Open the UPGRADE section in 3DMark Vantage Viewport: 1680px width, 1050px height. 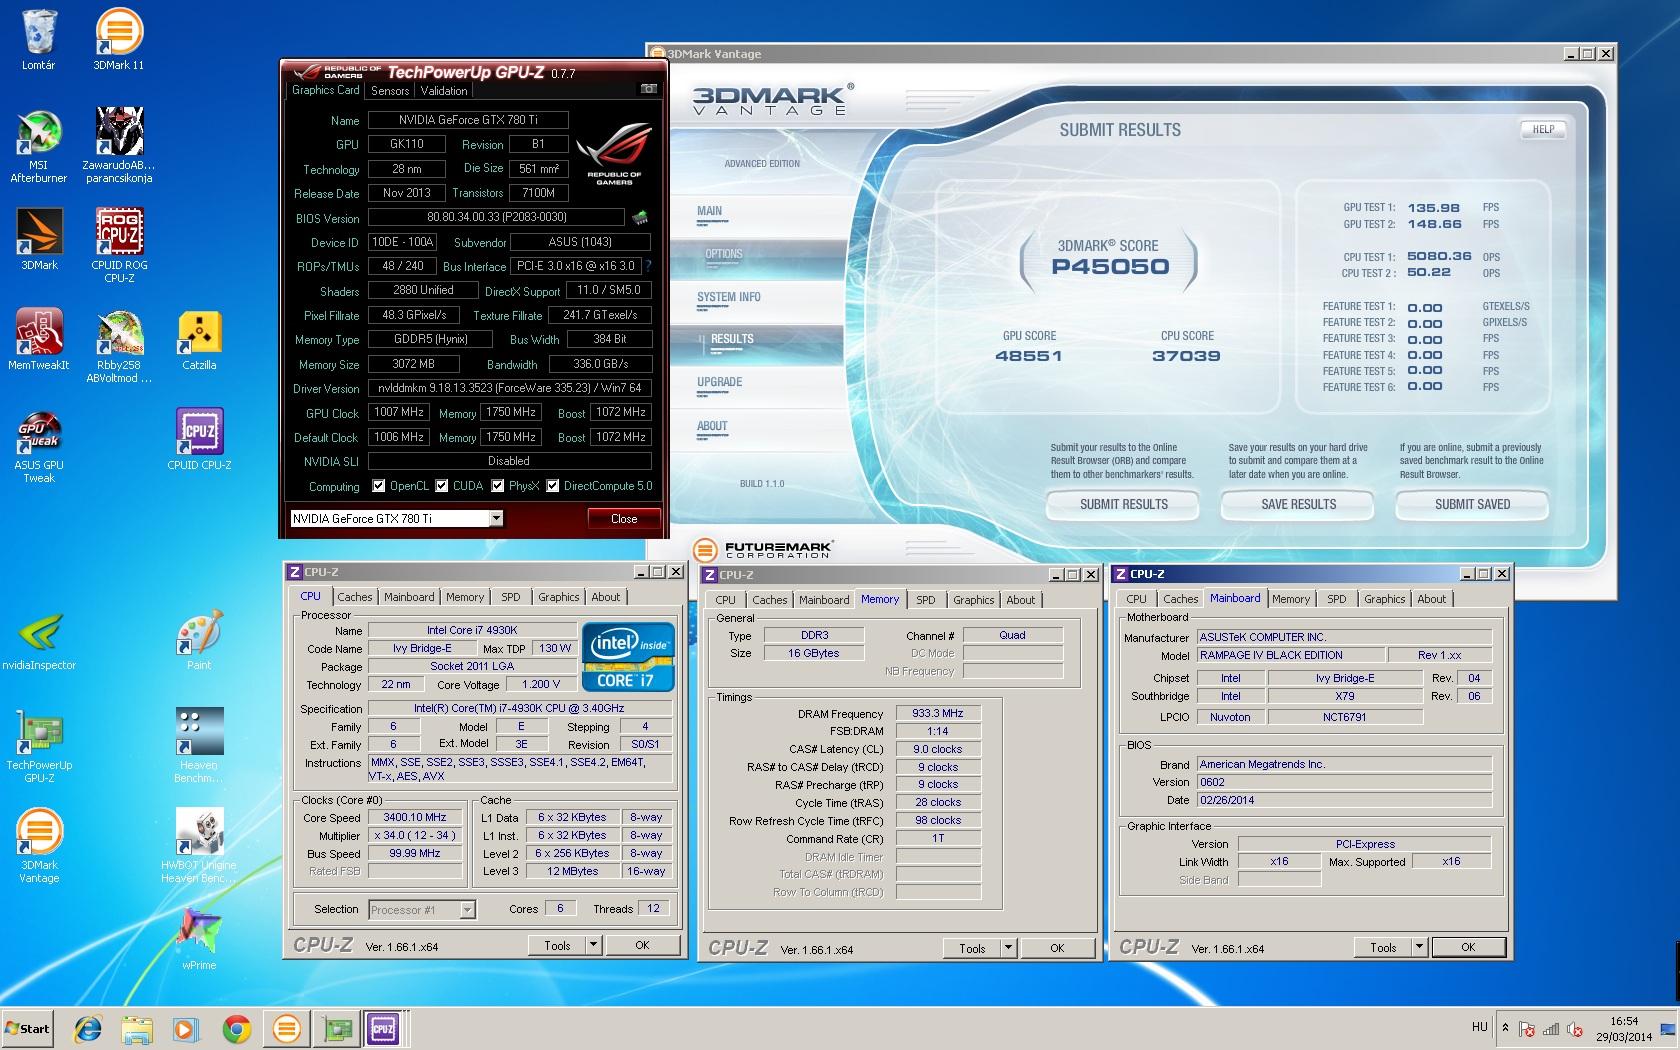(x=720, y=382)
